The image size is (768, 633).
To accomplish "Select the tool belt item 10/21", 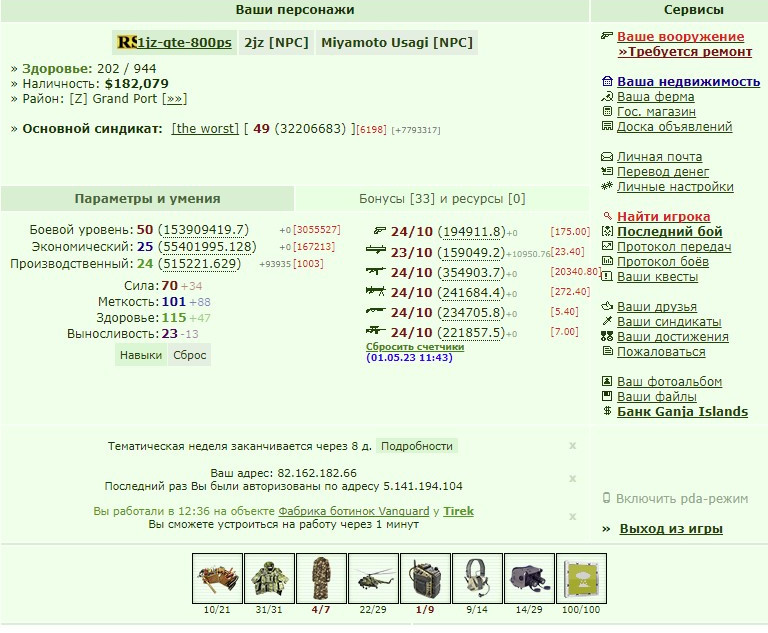I will tap(217, 578).
